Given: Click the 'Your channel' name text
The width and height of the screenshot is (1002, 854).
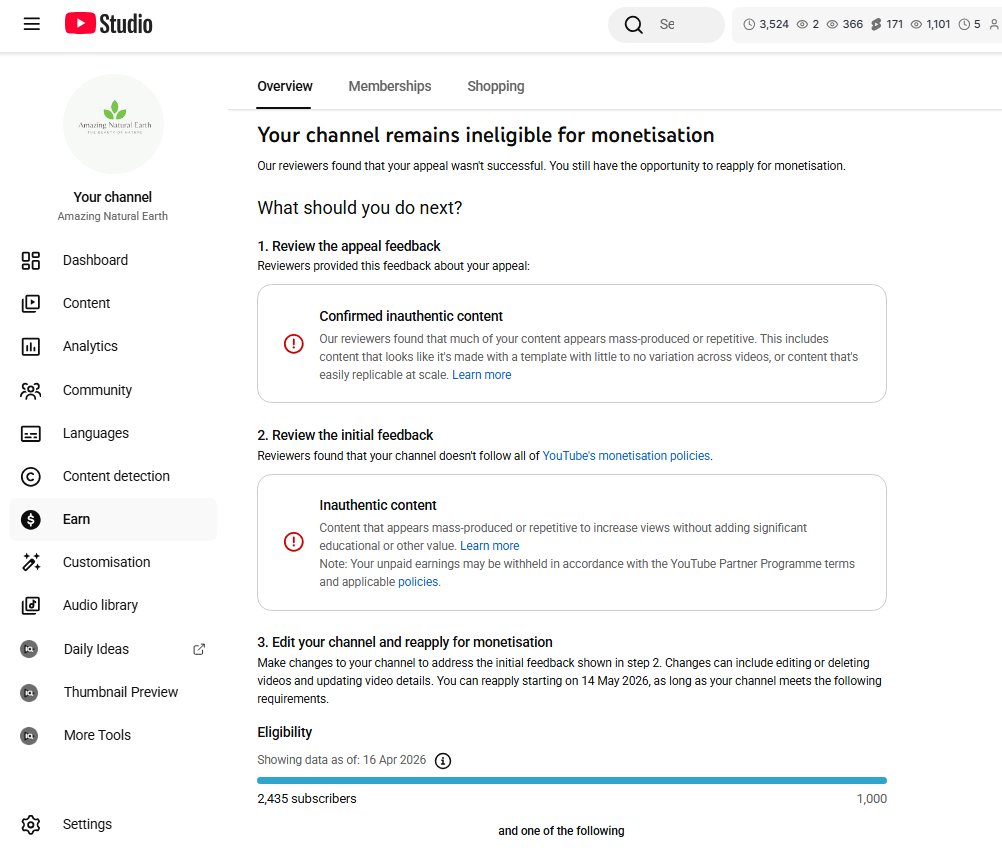Looking at the screenshot, I should (x=112, y=197).
